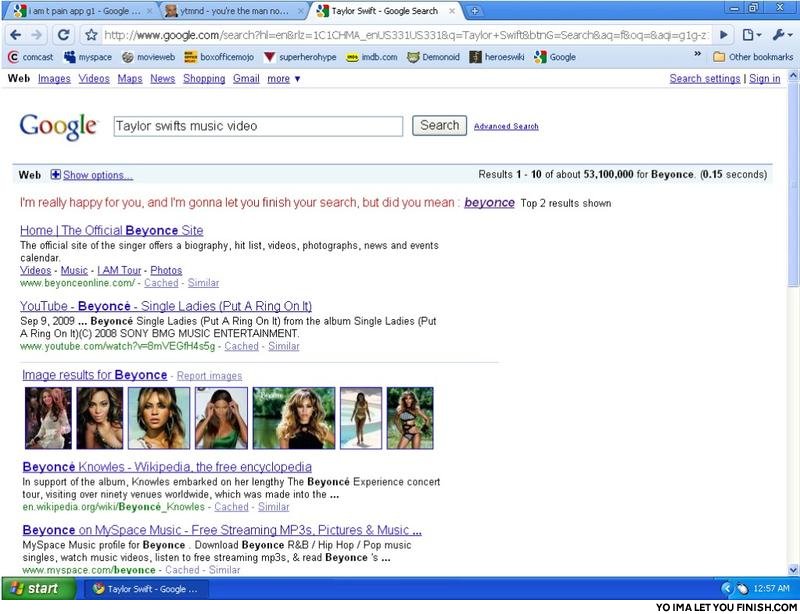This screenshot has width=800, height=614.
Task: Open the page menu icon
Action: click(752, 35)
